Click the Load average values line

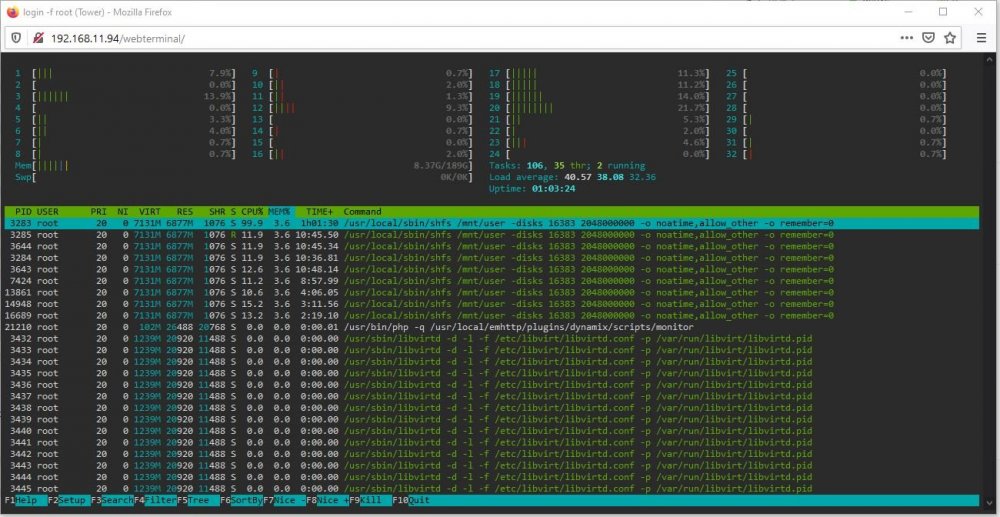pyautogui.click(x=573, y=177)
